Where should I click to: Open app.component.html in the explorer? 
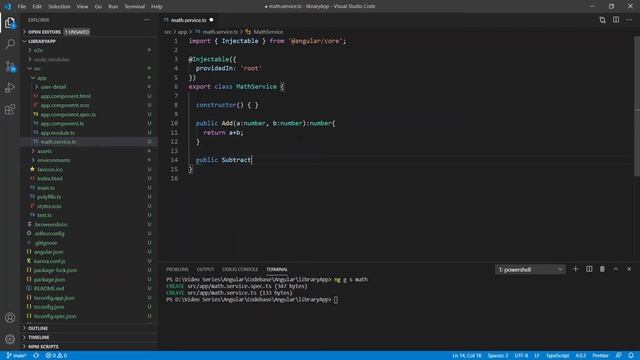coord(66,96)
